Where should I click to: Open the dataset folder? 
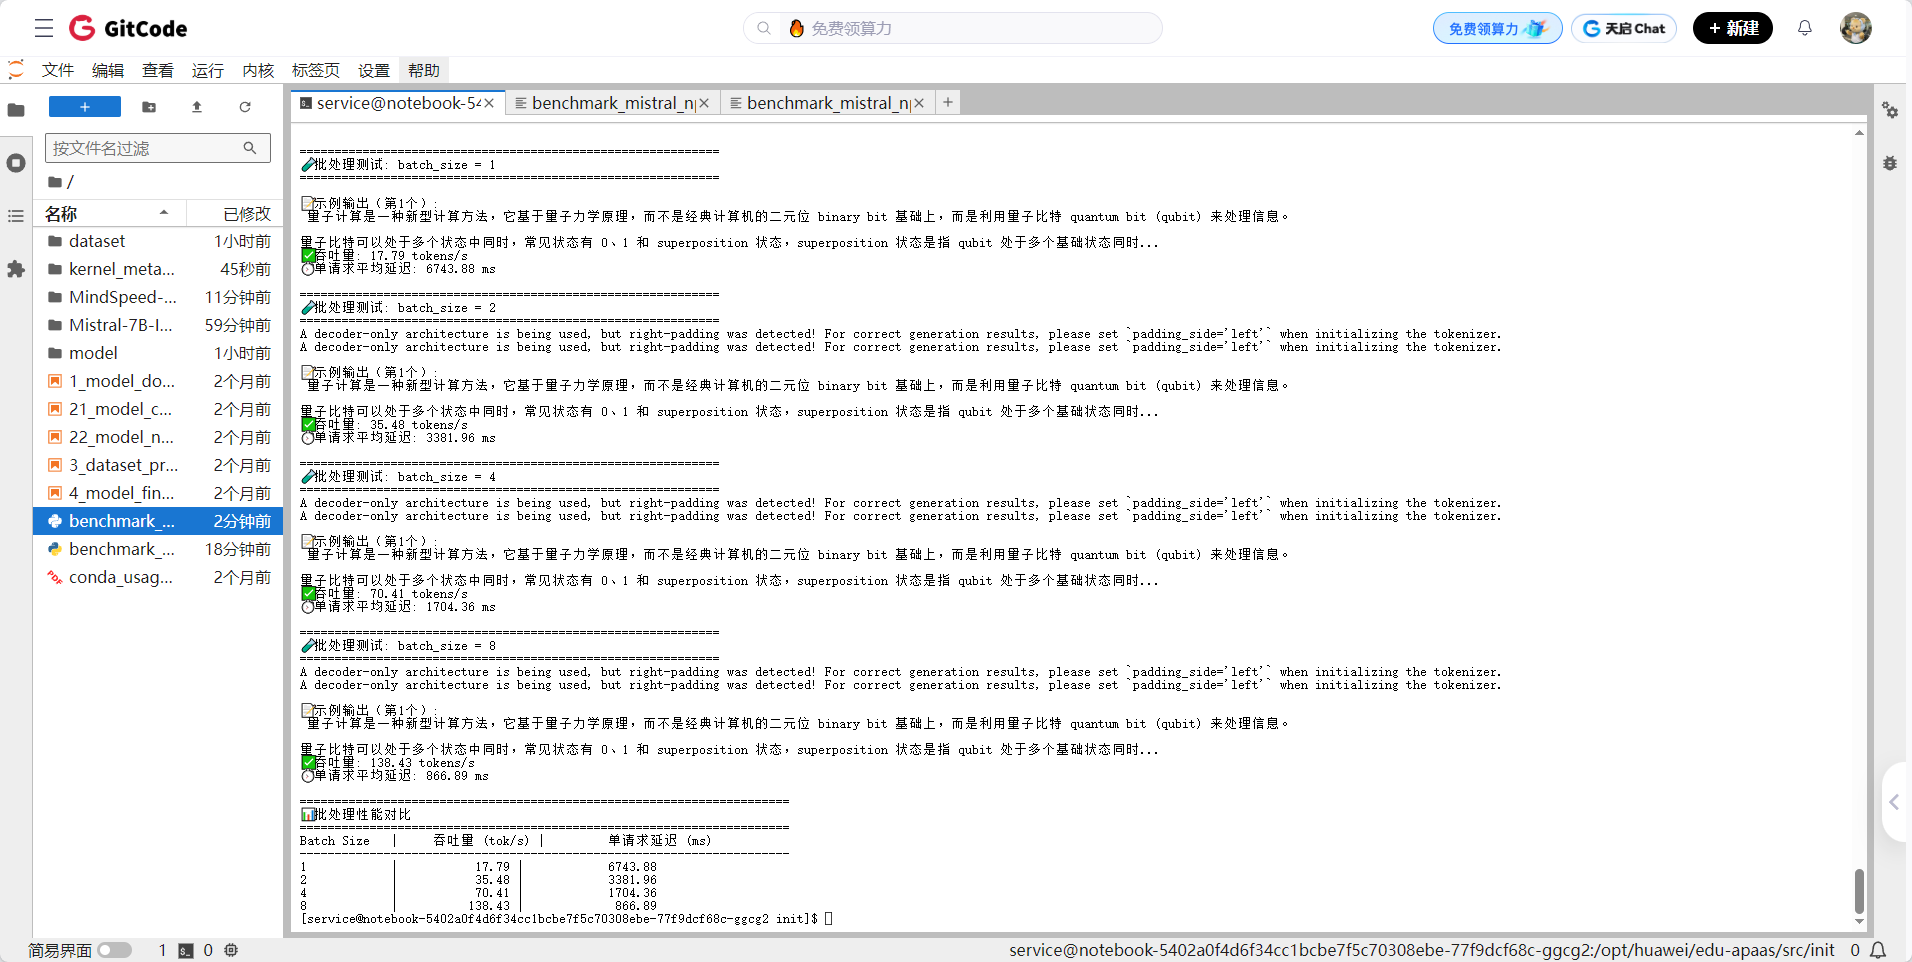(x=160, y=241)
